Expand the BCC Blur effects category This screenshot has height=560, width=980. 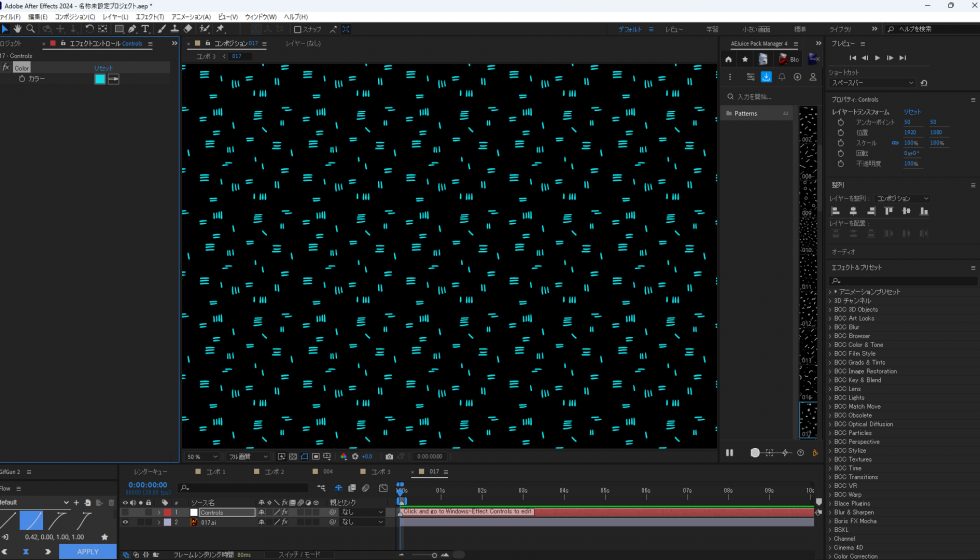[830, 327]
